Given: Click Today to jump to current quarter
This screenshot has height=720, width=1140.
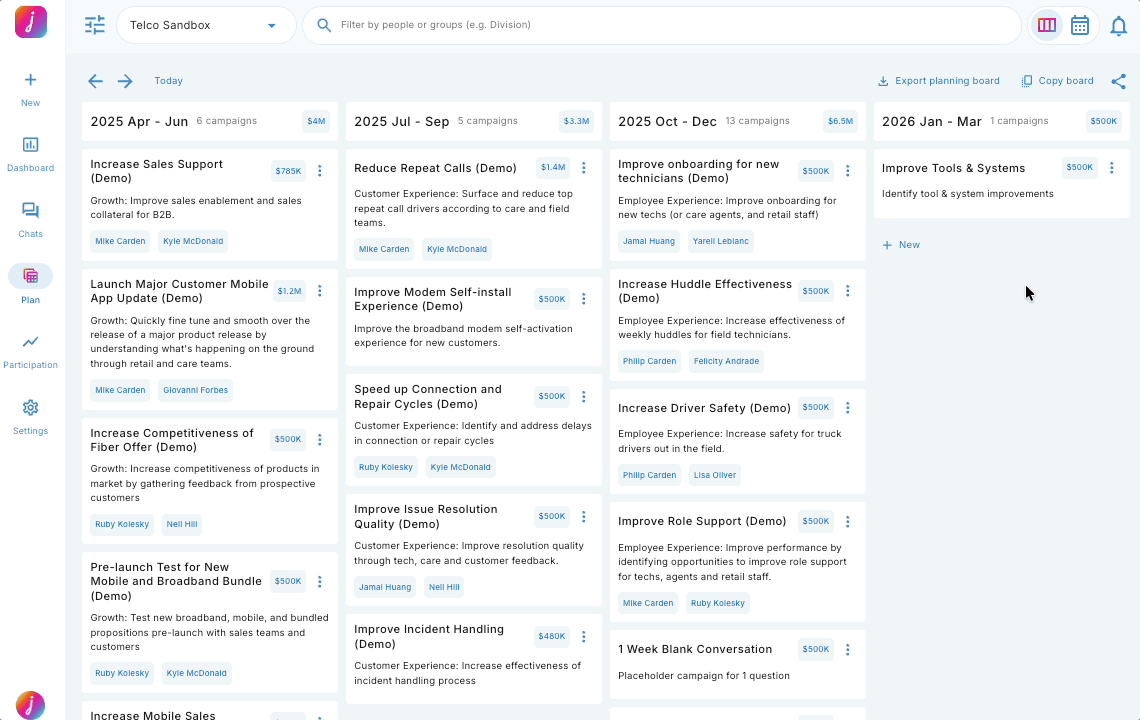Looking at the screenshot, I should tap(168, 80).
